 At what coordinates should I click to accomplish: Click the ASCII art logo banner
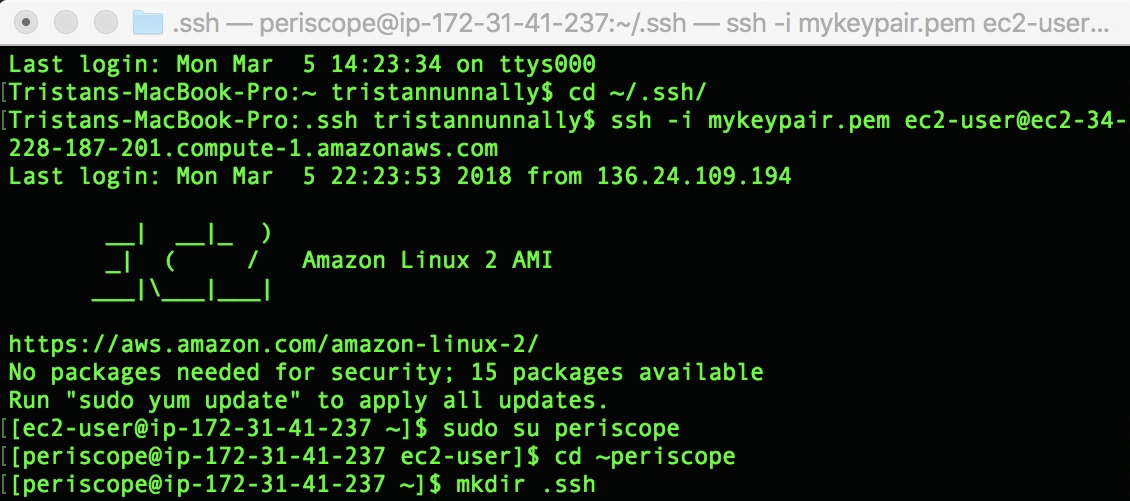click(x=182, y=262)
